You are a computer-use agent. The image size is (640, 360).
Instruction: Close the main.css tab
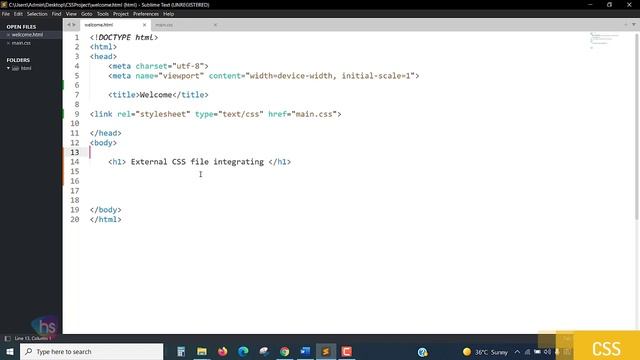(215, 25)
